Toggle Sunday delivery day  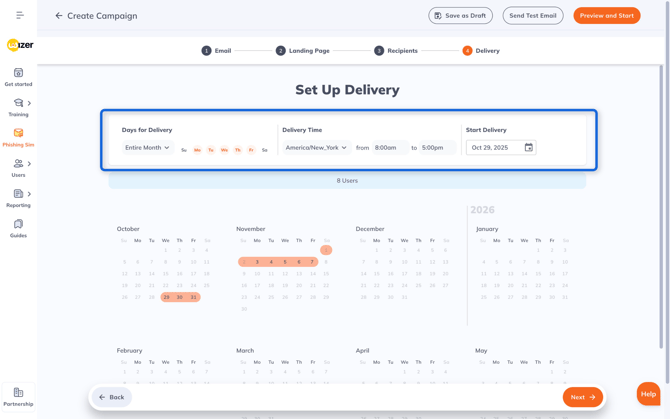click(x=184, y=150)
